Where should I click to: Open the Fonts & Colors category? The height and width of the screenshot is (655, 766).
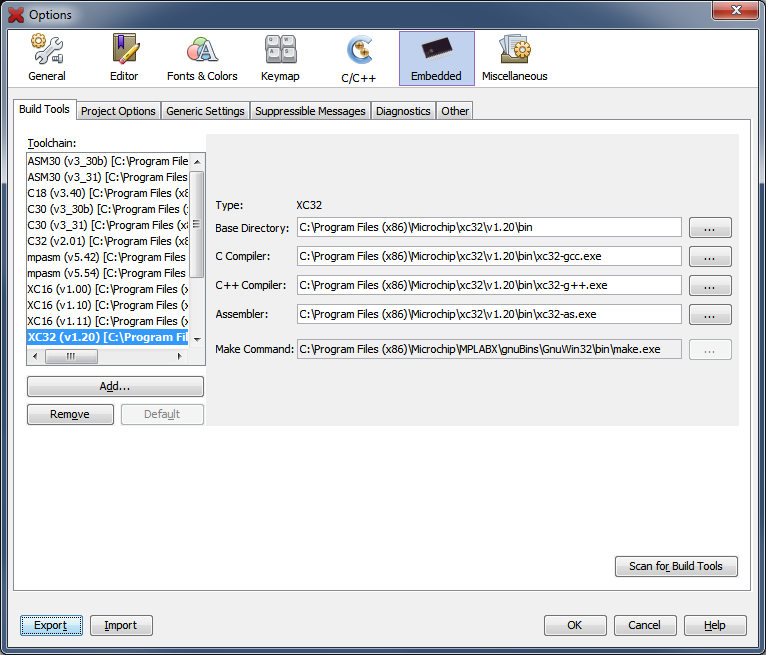tap(202, 58)
